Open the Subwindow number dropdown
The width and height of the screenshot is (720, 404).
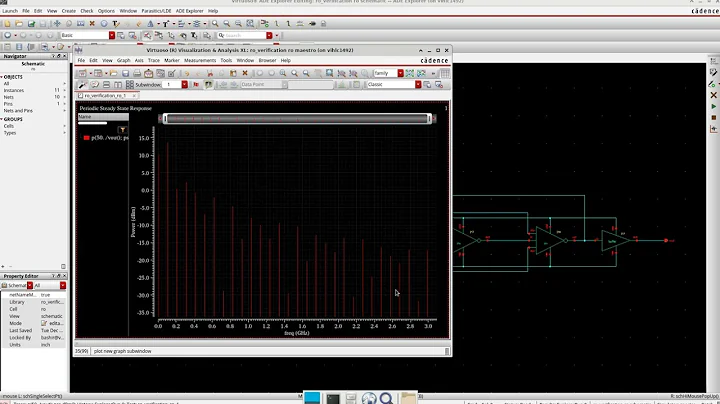[185, 84]
